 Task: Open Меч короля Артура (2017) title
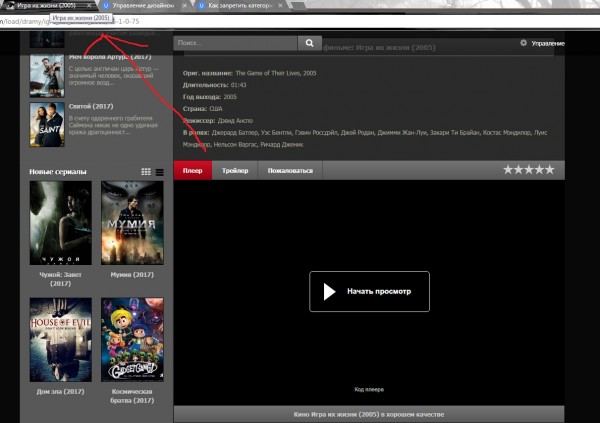tap(110, 57)
